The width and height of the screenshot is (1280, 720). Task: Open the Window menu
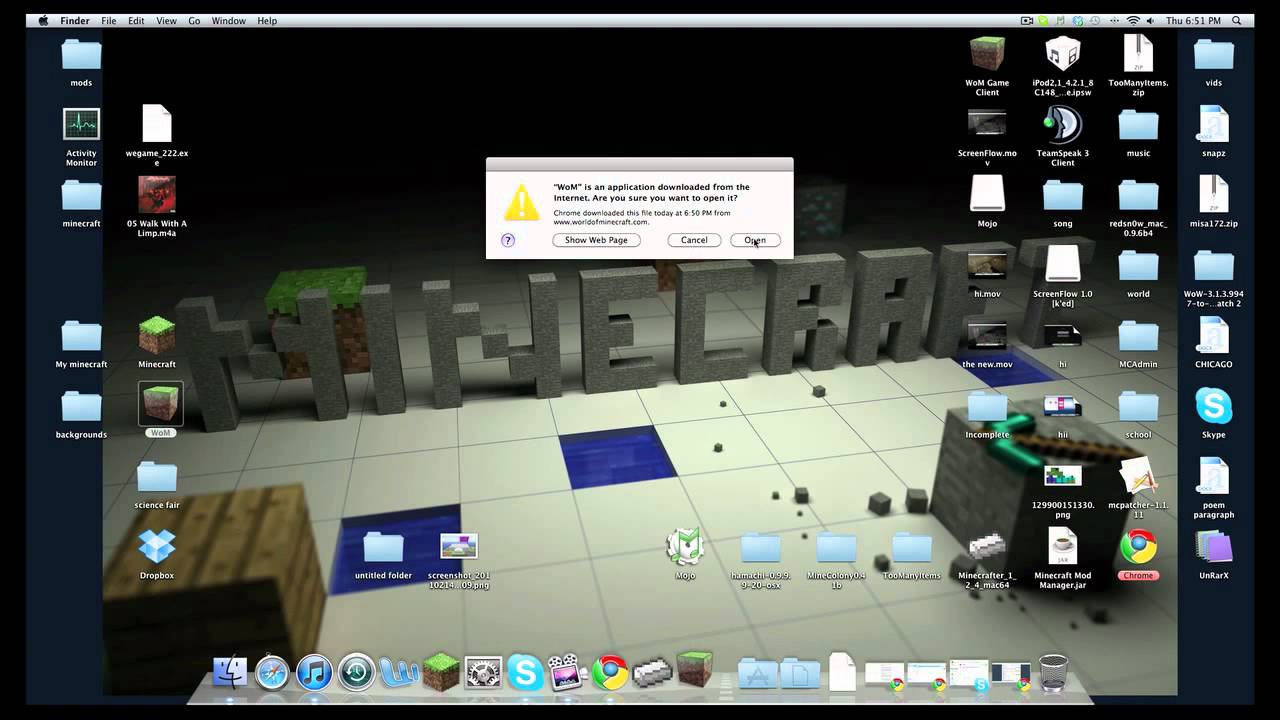229,20
